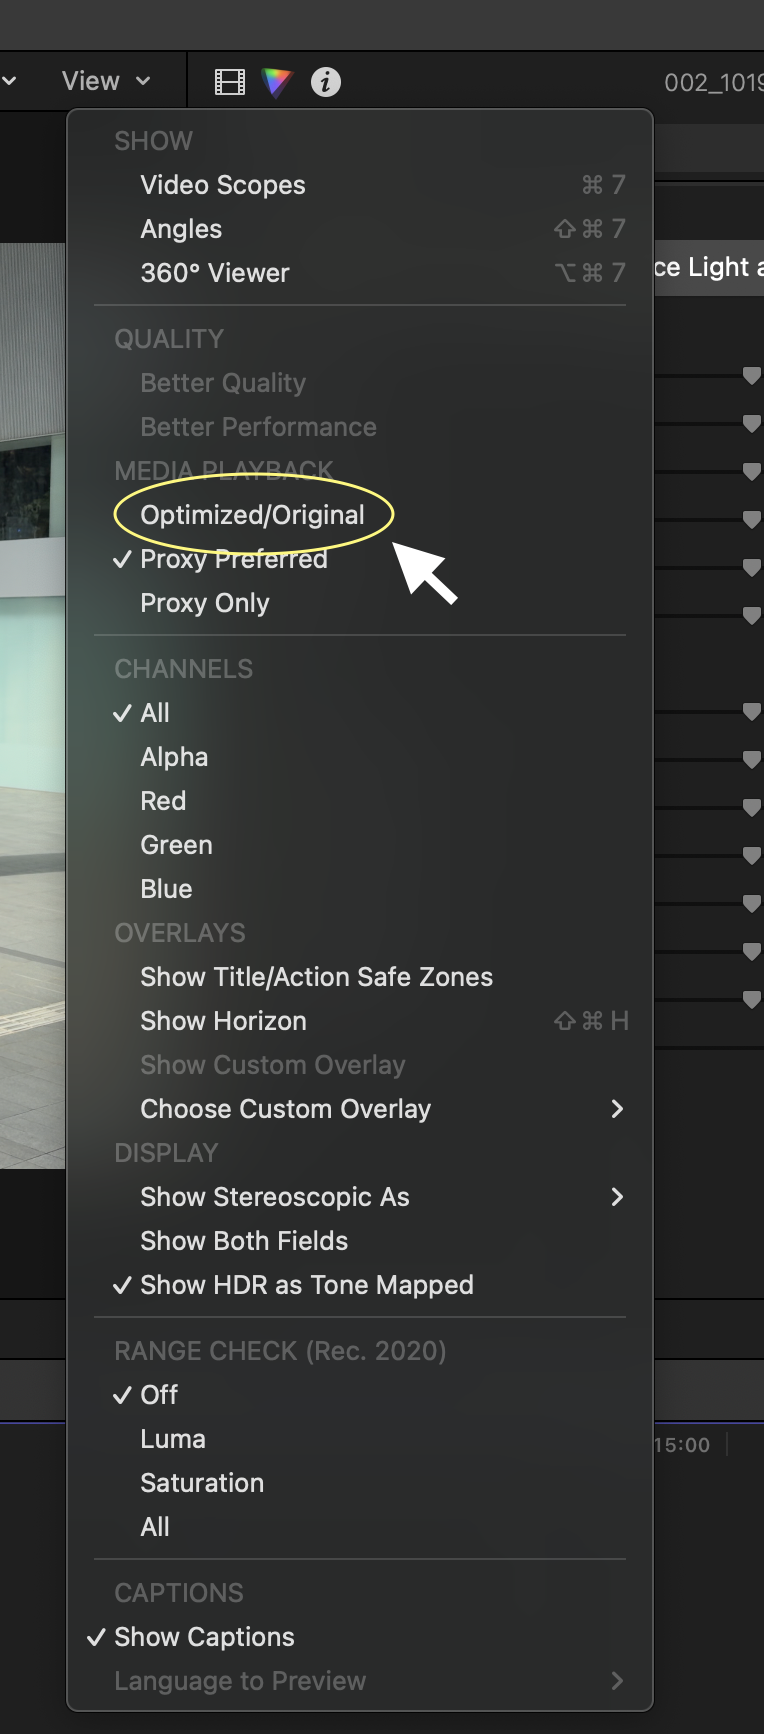764x1734 pixels.
Task: Enable Show Title/Action Safe Zones
Action: coord(316,977)
